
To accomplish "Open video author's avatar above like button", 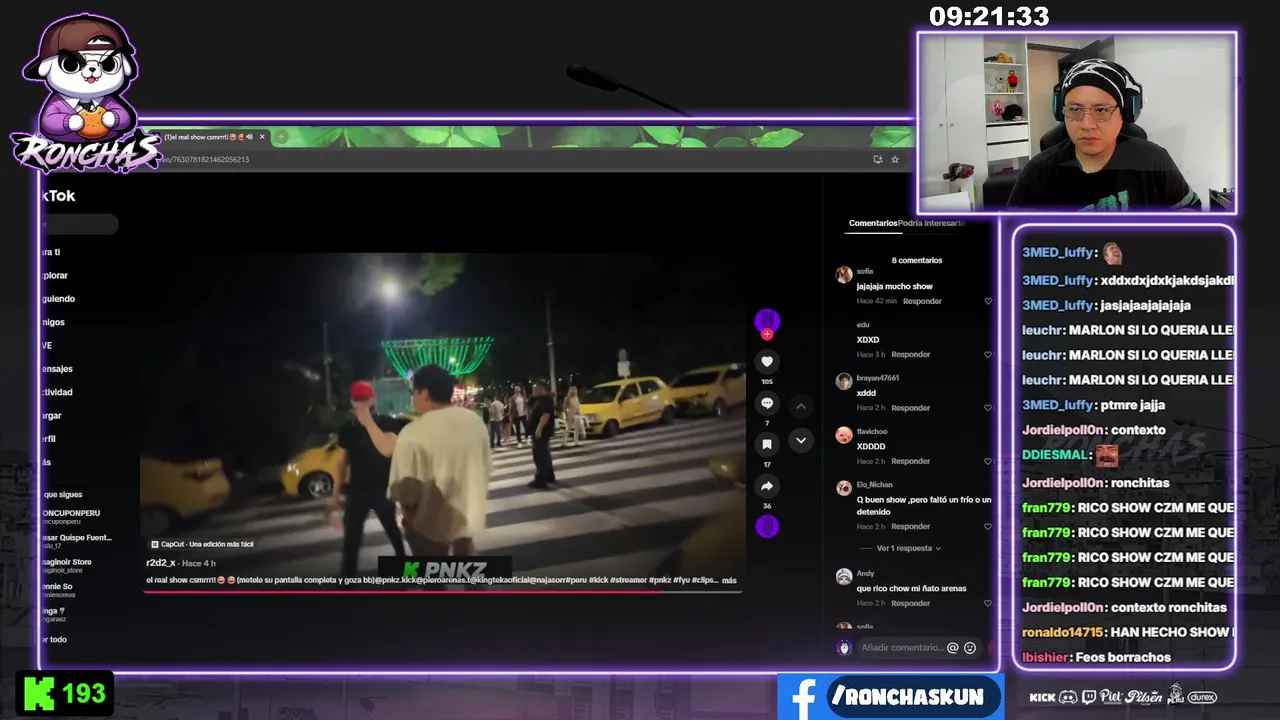I will (x=767, y=321).
